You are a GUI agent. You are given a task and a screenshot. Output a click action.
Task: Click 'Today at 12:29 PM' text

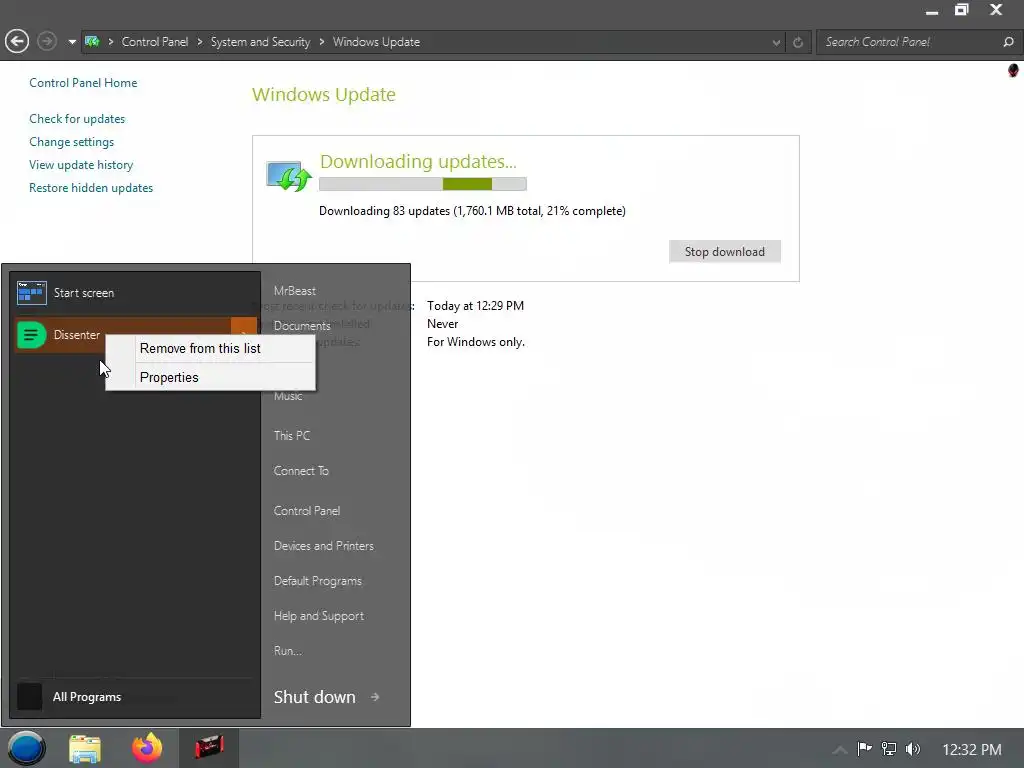click(475, 306)
